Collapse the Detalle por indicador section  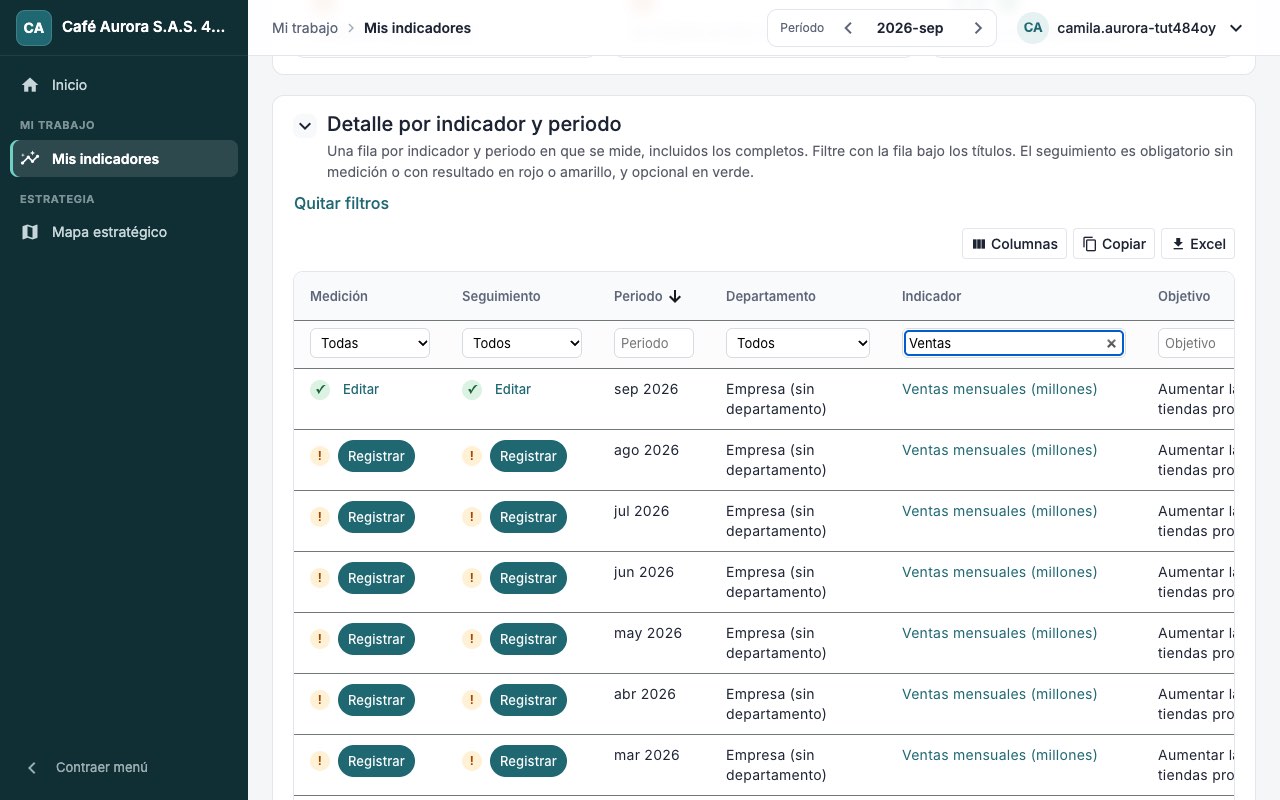pyautogui.click(x=305, y=126)
